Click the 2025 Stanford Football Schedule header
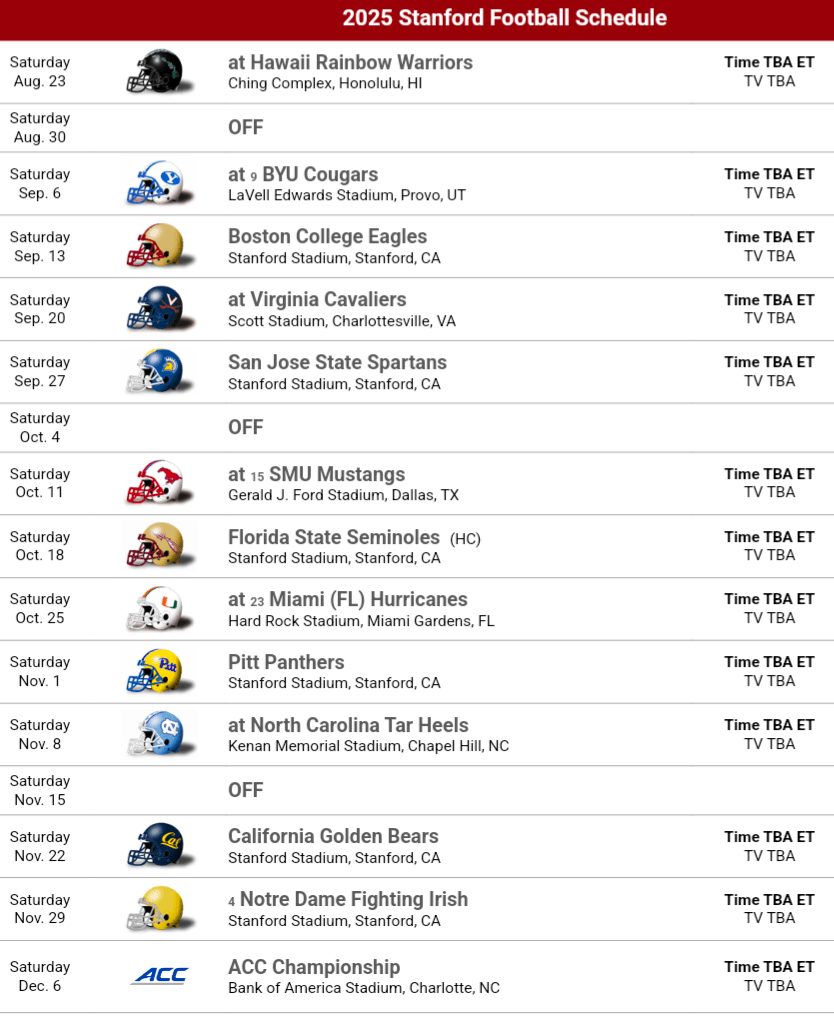This screenshot has height=1017, width=834. [504, 18]
